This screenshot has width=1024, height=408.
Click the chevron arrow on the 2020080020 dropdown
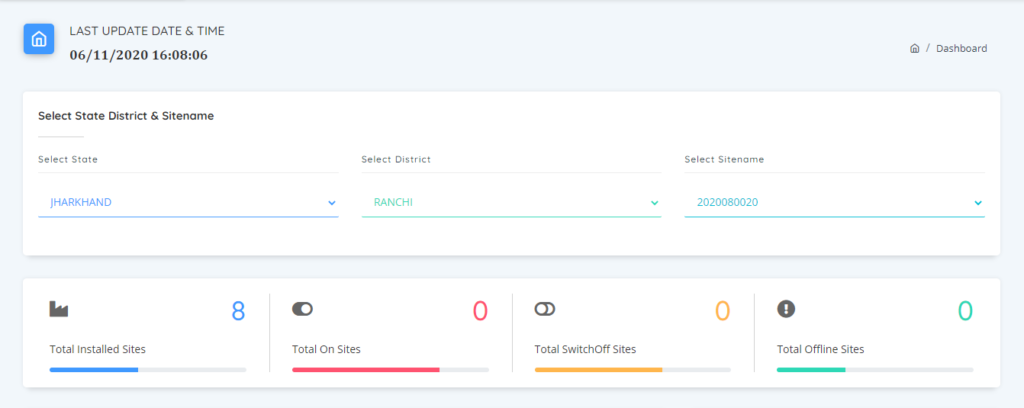pos(978,203)
